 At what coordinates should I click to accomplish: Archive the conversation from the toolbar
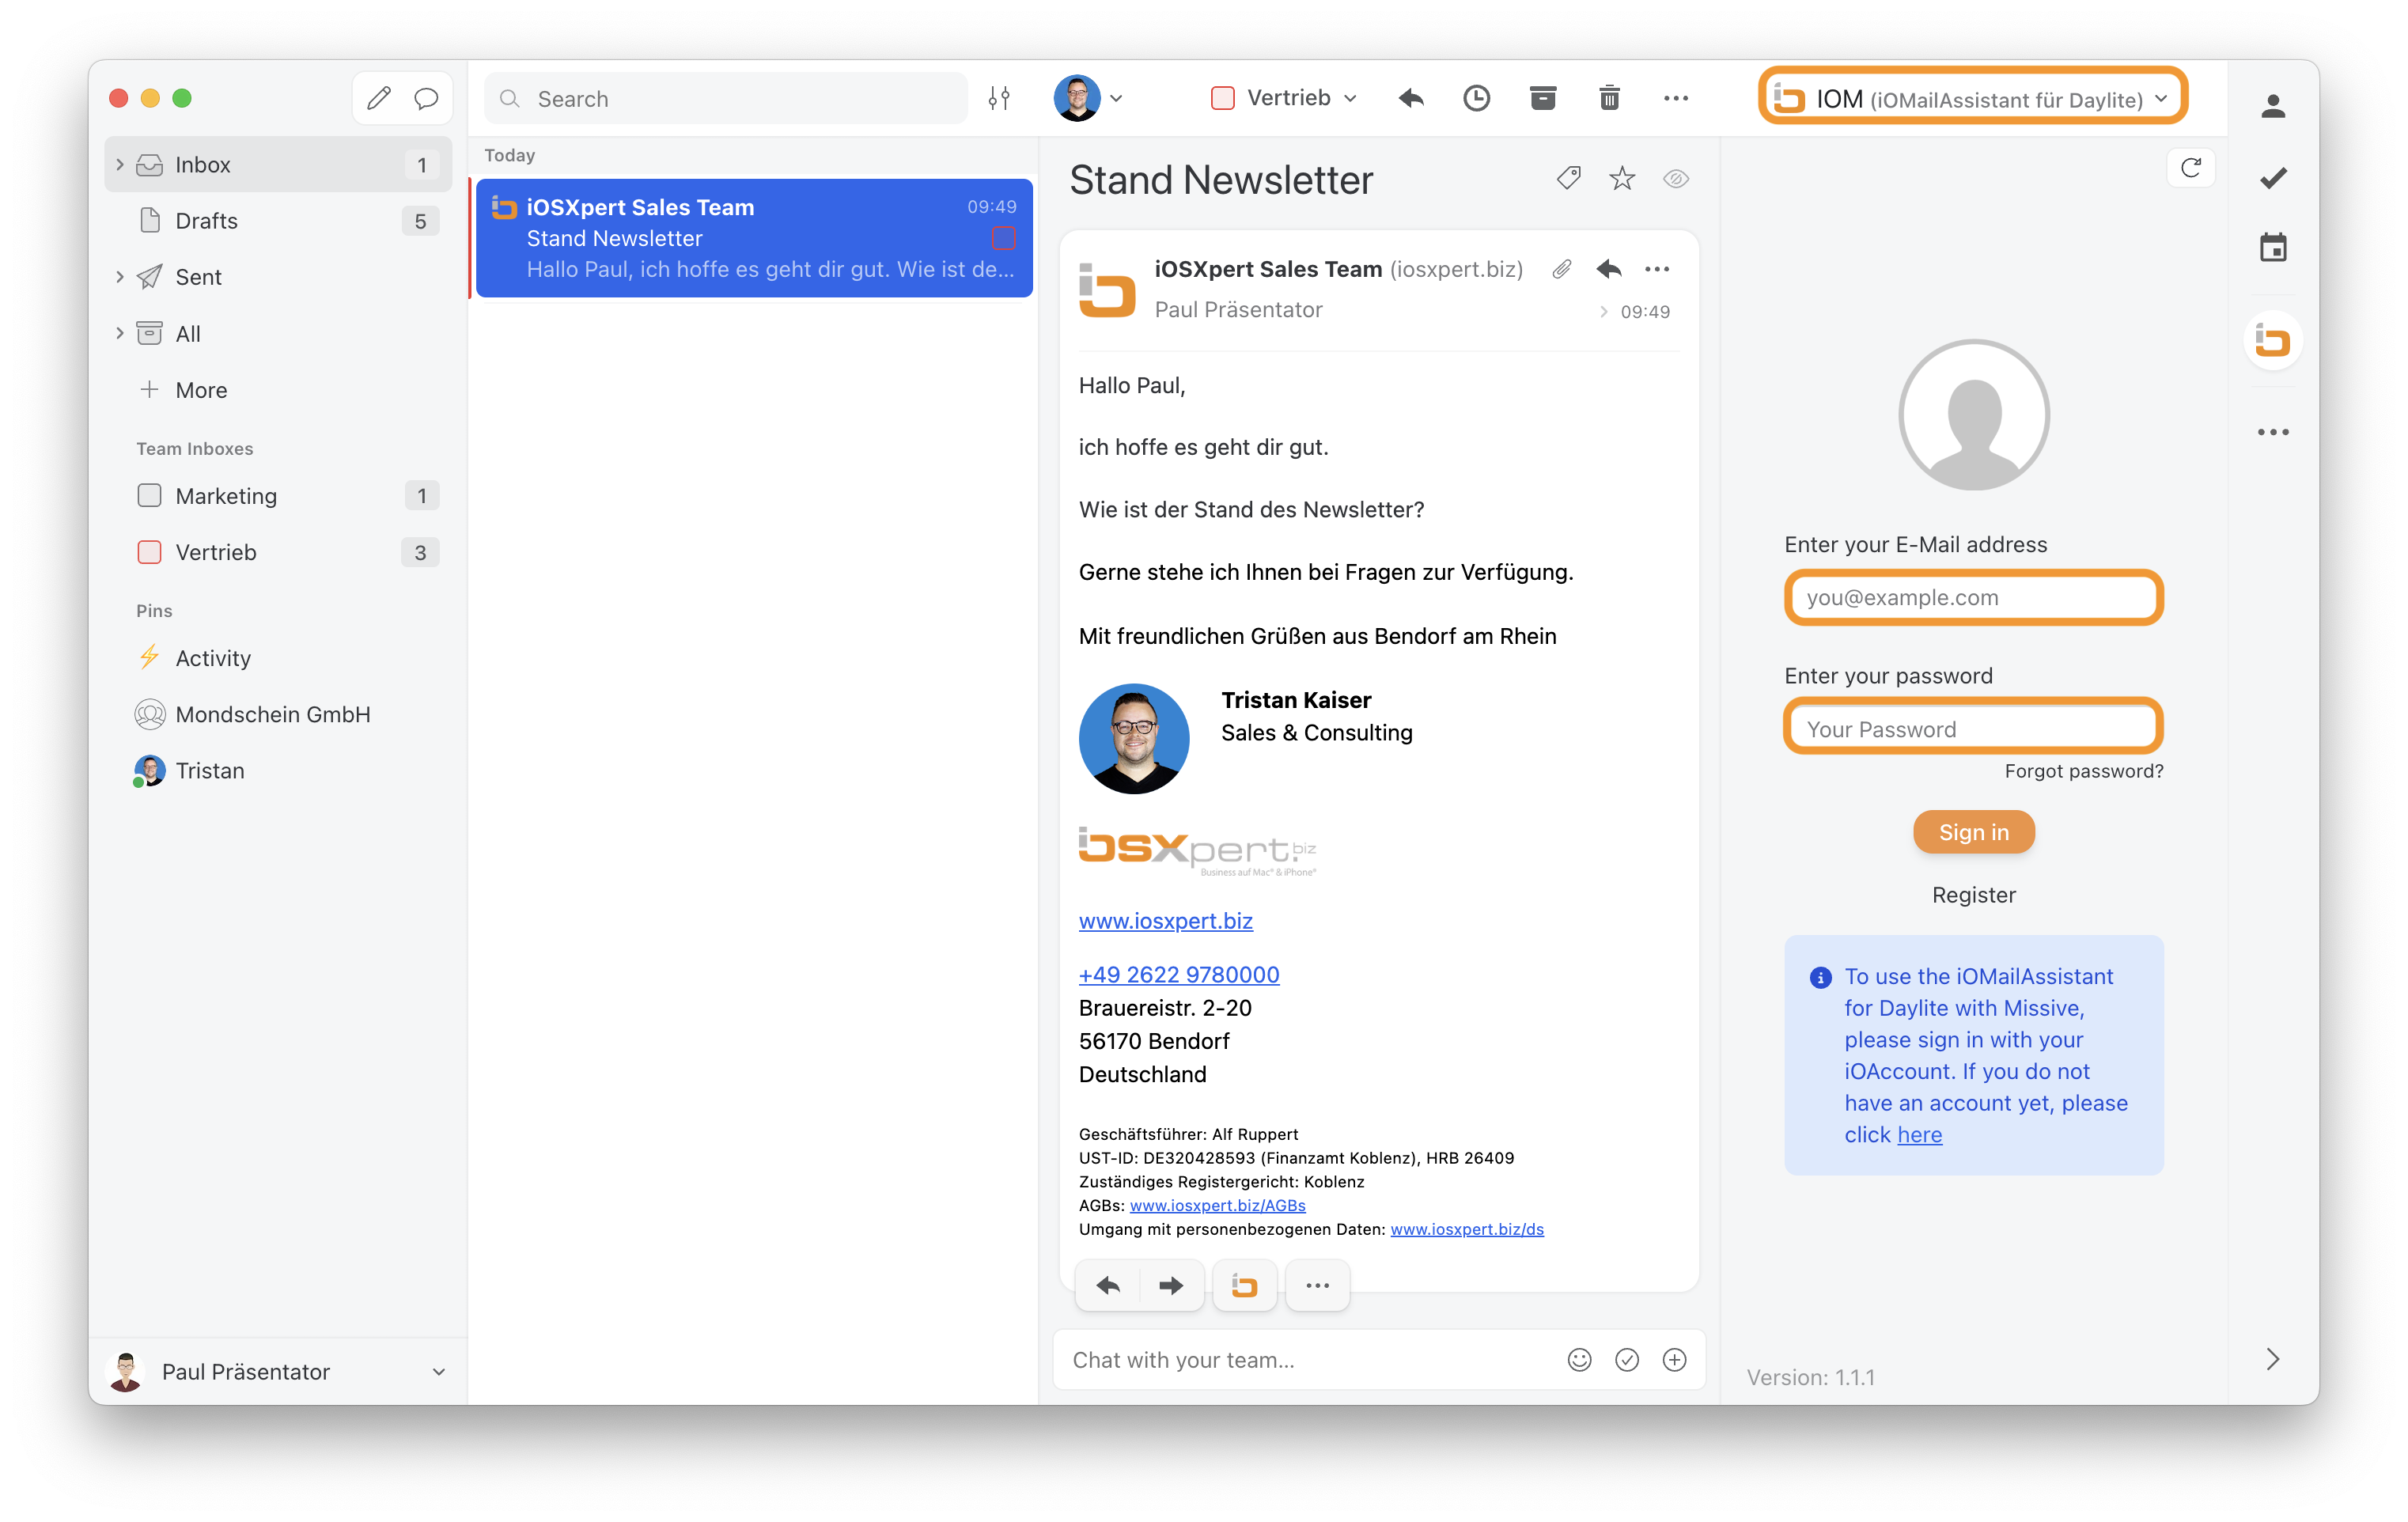click(1543, 98)
